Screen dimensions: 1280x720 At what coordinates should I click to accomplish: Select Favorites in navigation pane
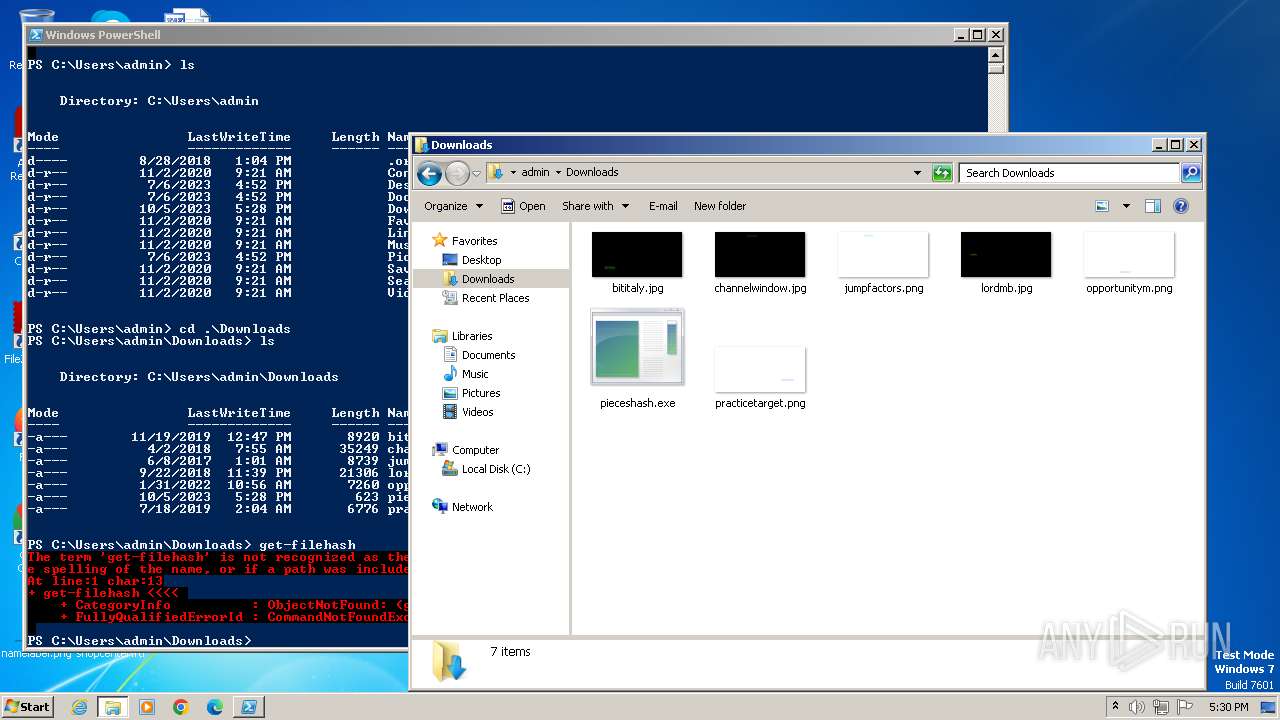tap(474, 241)
